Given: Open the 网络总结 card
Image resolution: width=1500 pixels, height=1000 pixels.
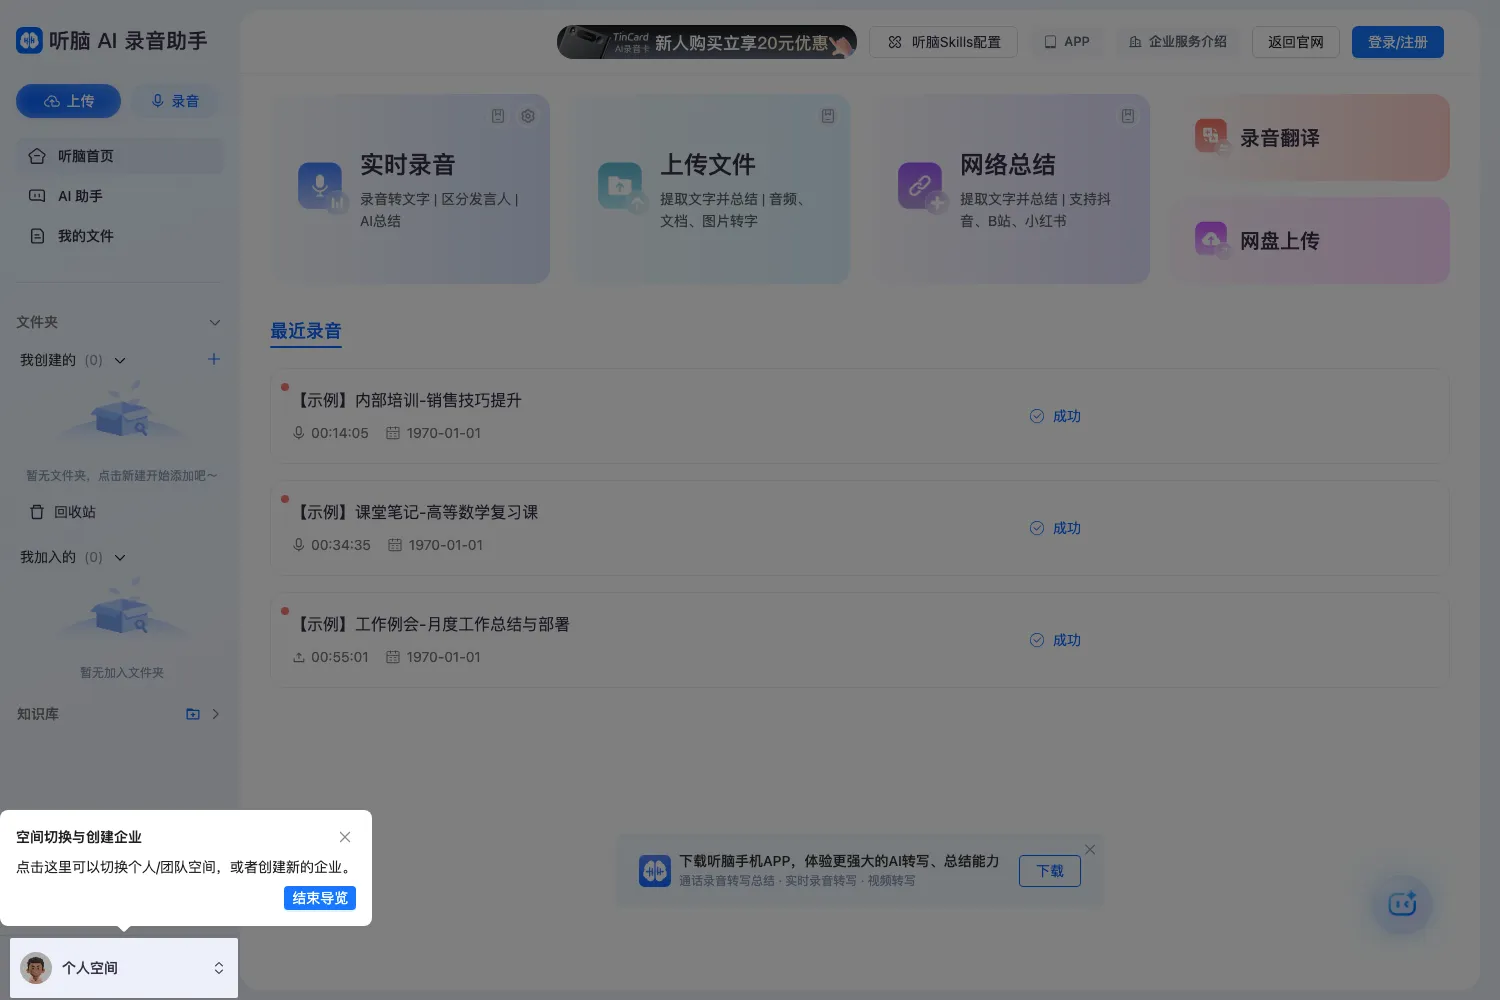Looking at the screenshot, I should 1010,189.
